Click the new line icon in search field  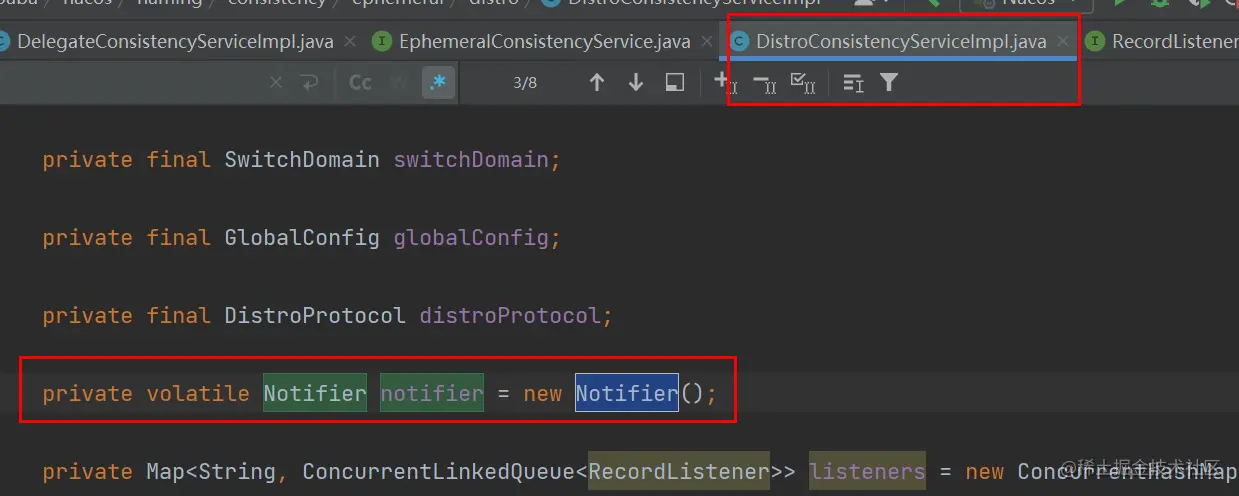coord(309,83)
